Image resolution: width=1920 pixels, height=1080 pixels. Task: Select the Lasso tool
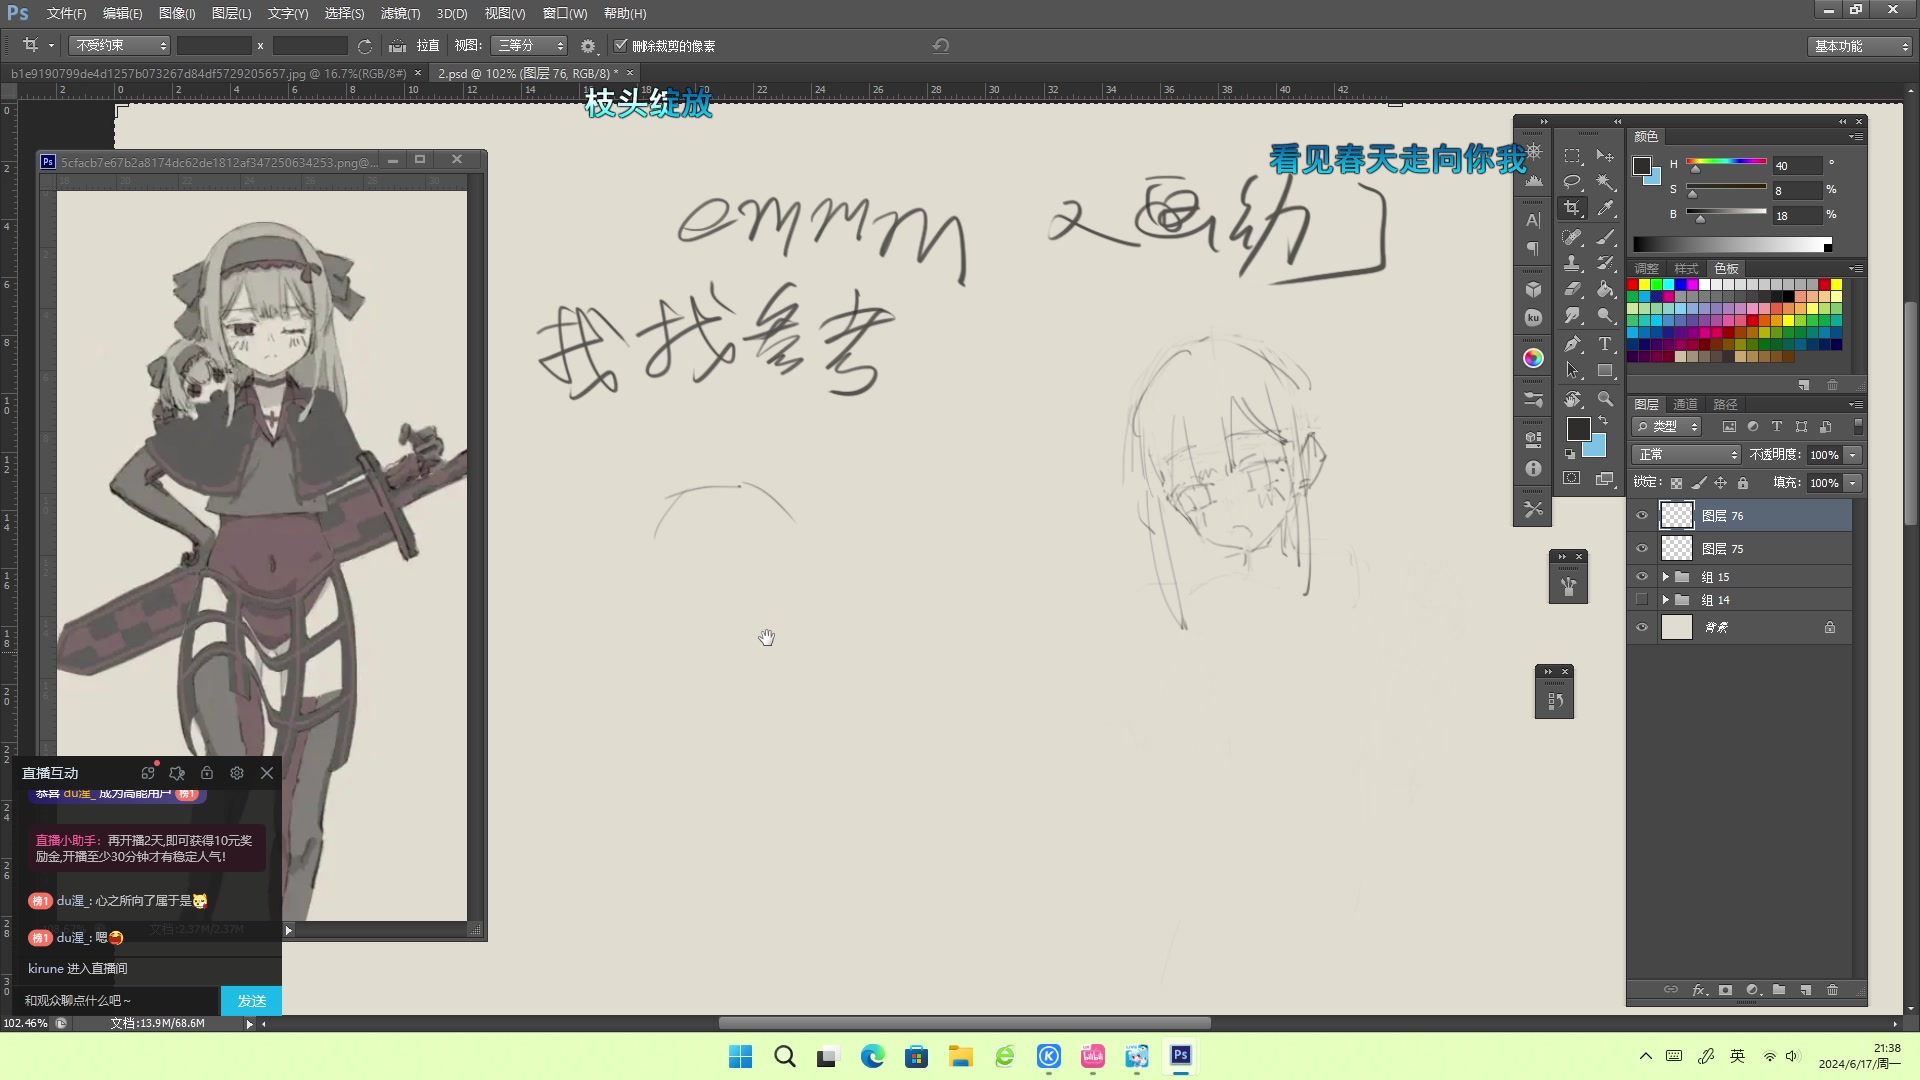click(1573, 182)
